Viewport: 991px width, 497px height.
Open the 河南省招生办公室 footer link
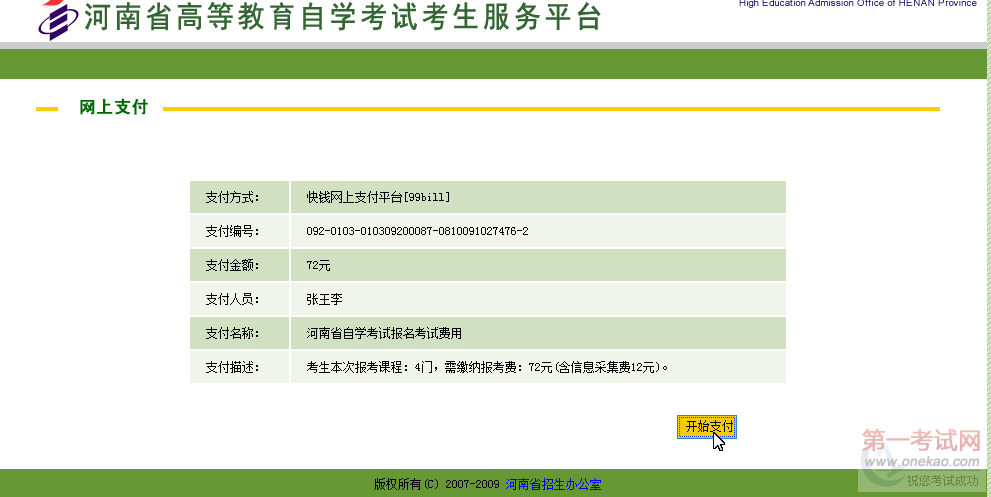pyautogui.click(x=553, y=485)
